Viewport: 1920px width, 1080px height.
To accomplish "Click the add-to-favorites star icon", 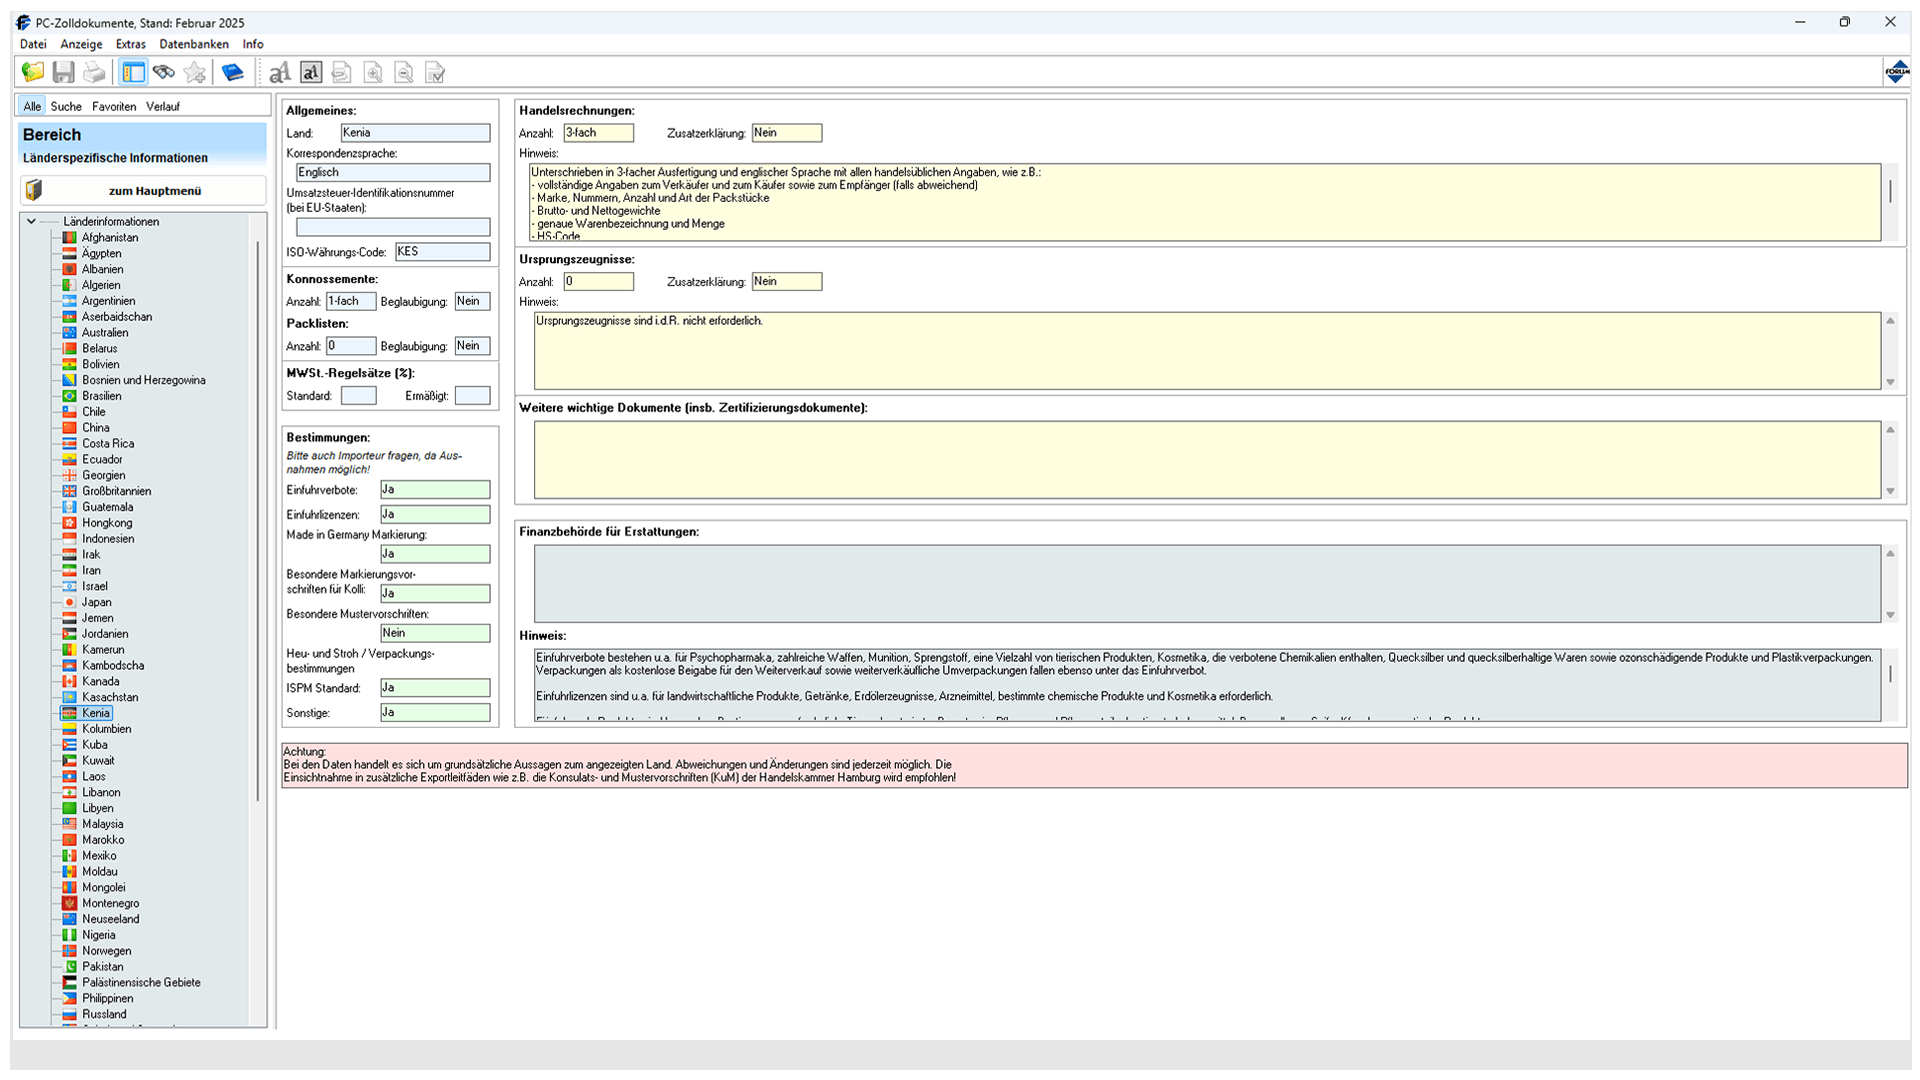I will coord(195,72).
